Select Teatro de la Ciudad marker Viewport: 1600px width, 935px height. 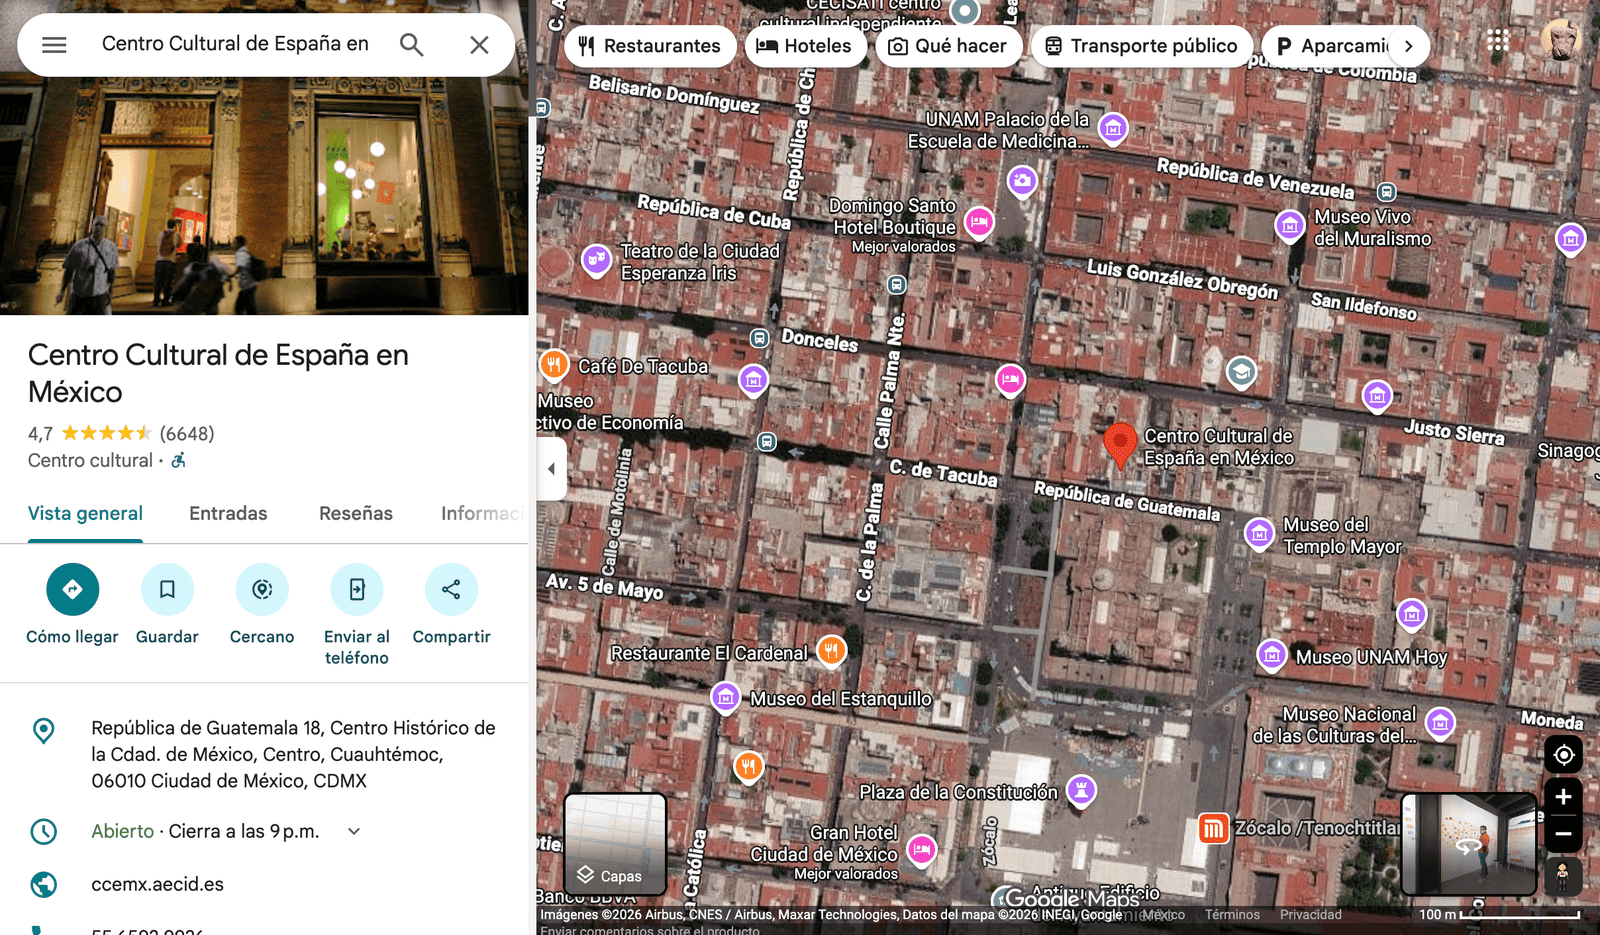tap(597, 260)
